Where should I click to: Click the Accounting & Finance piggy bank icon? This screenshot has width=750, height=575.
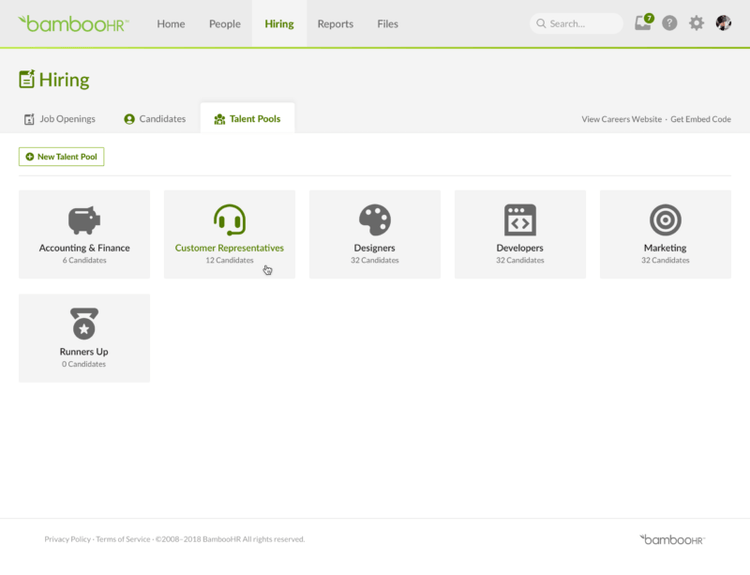coord(84,220)
